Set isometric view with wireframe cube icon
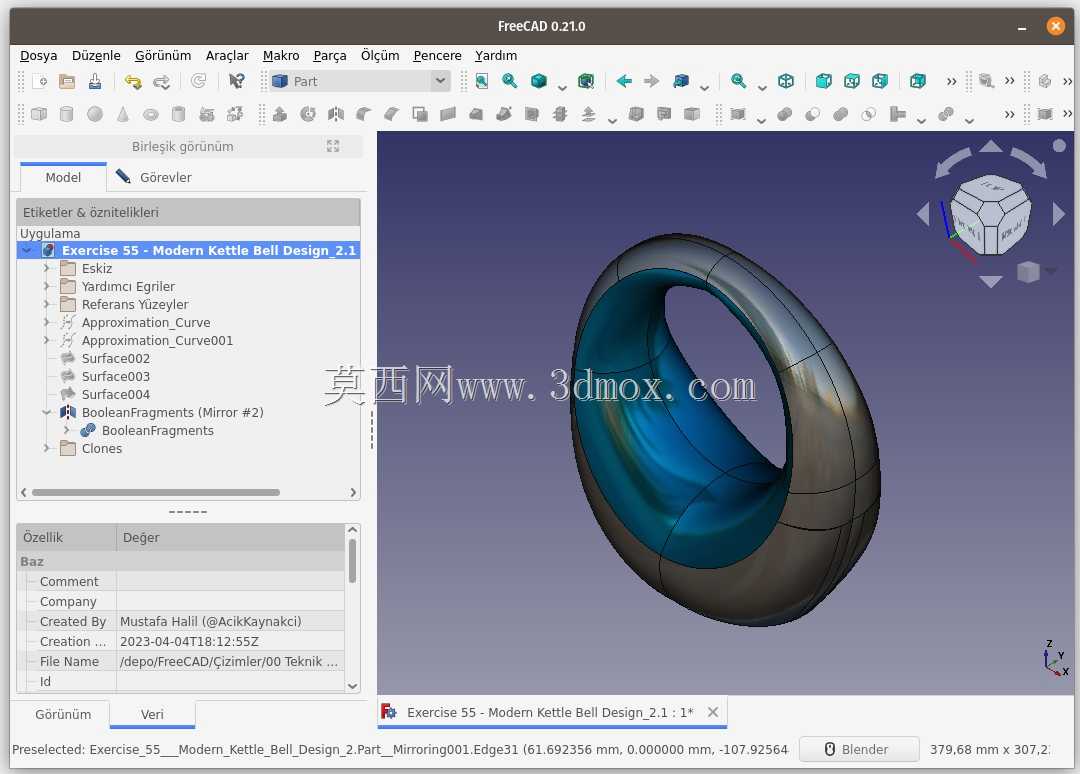 tap(786, 81)
